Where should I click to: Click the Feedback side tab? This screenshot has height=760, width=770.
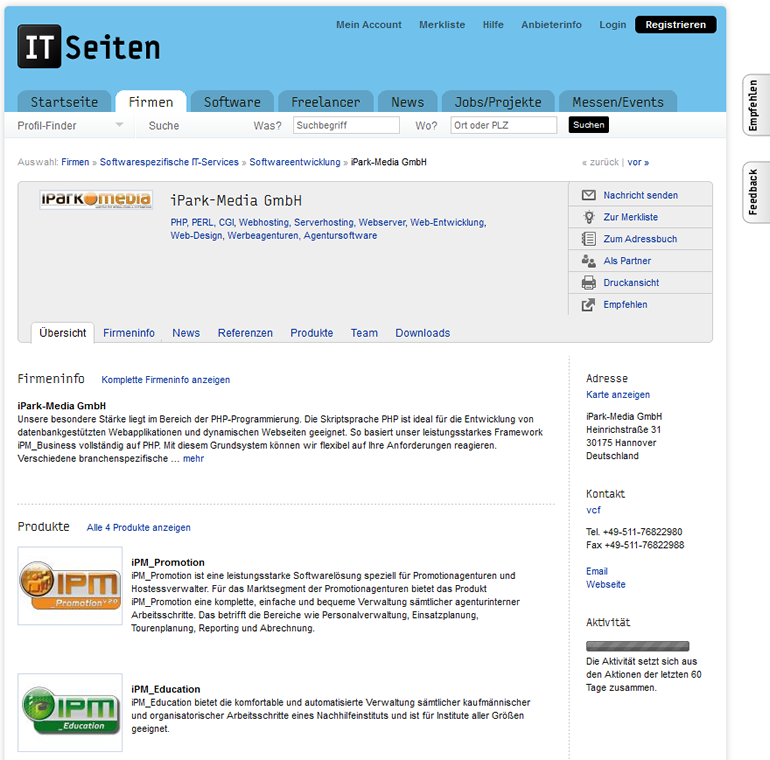[x=754, y=192]
